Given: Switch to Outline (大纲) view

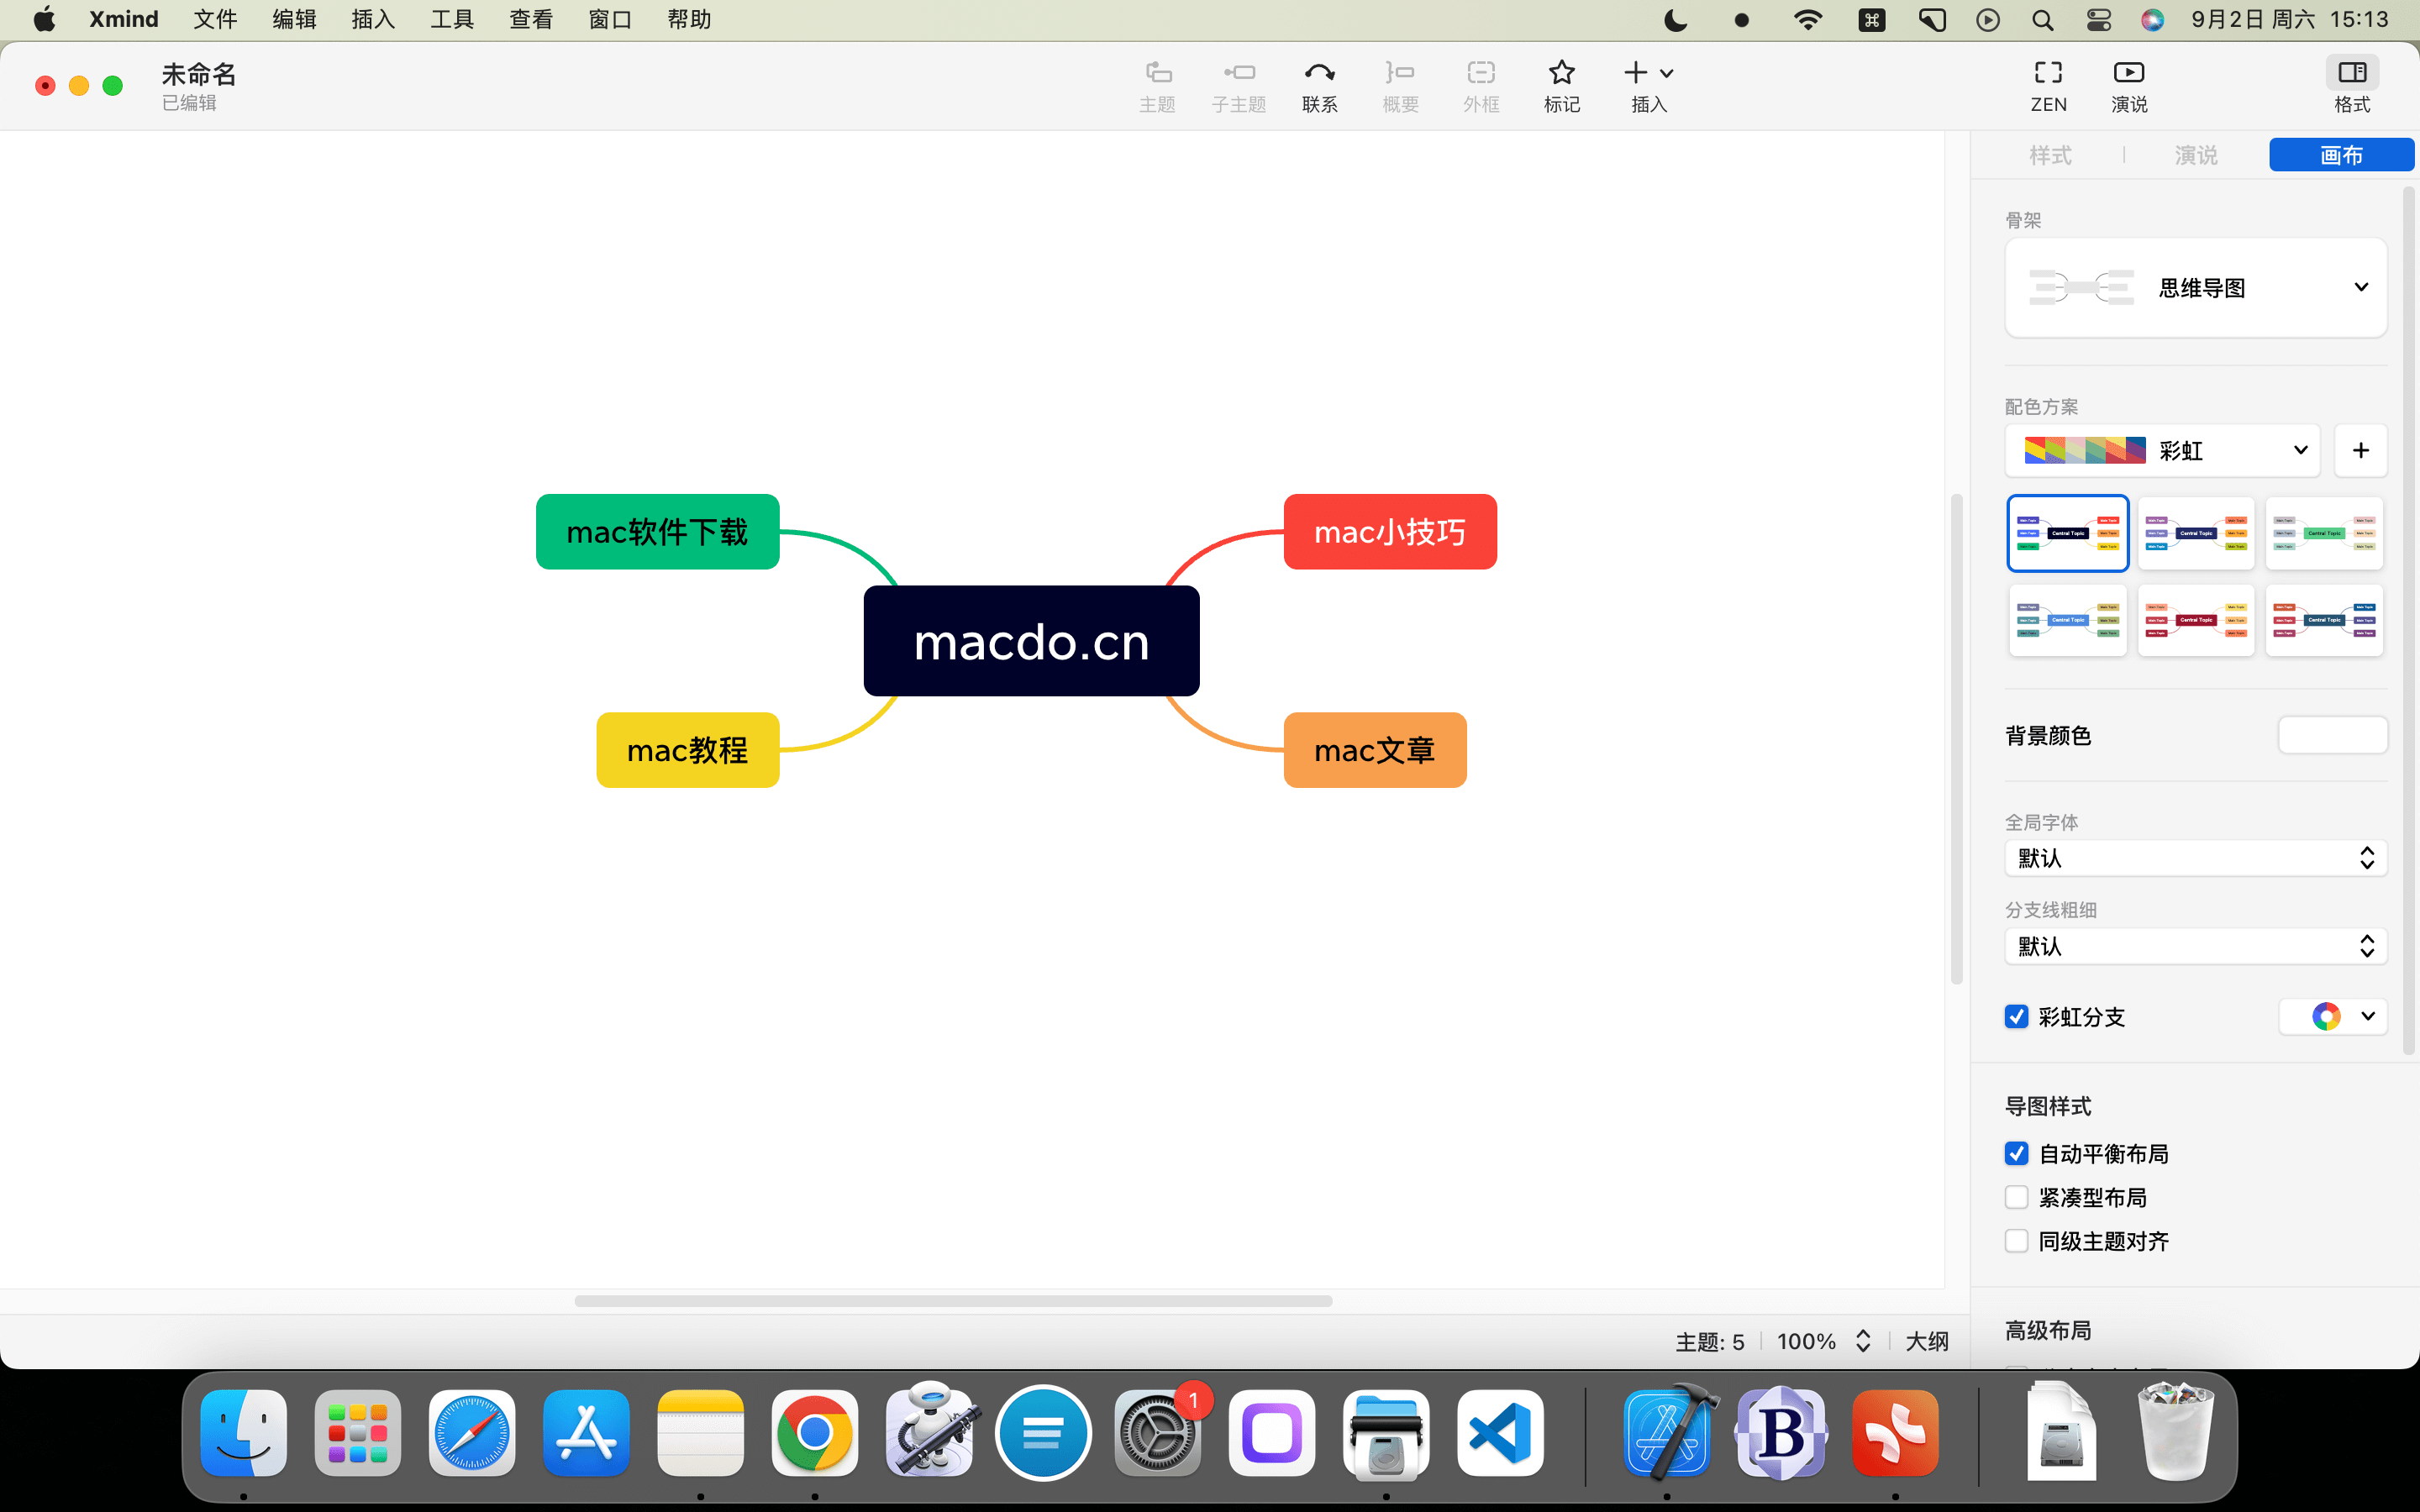Looking at the screenshot, I should pos(1927,1341).
